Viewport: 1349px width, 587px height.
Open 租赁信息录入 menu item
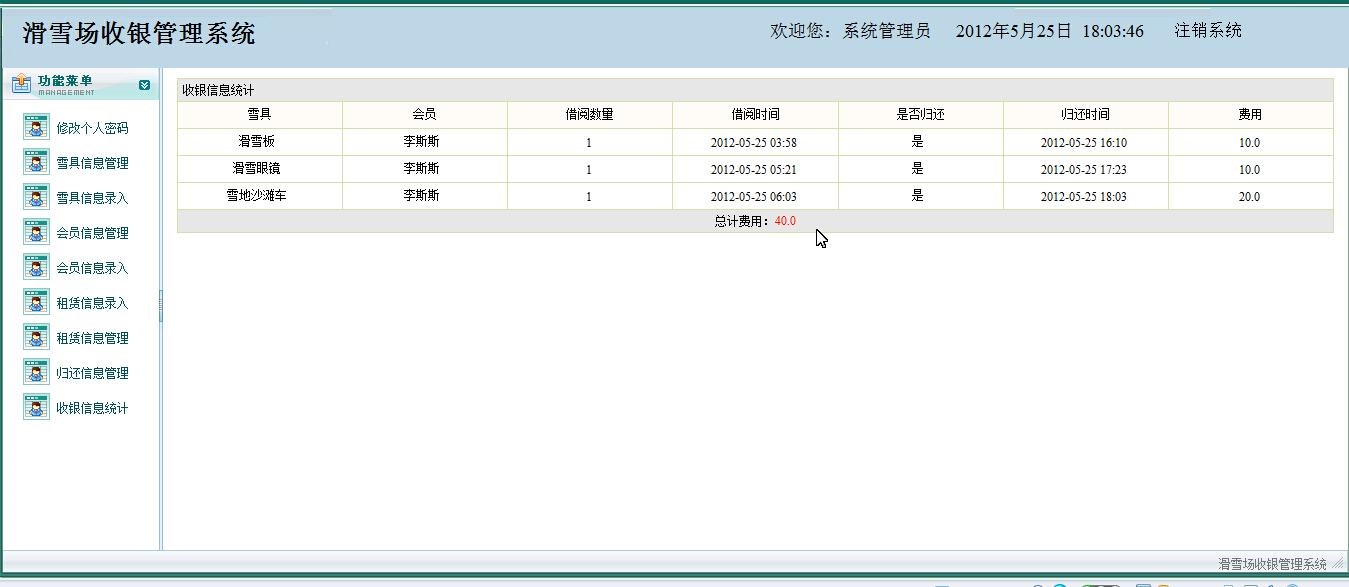coord(92,303)
